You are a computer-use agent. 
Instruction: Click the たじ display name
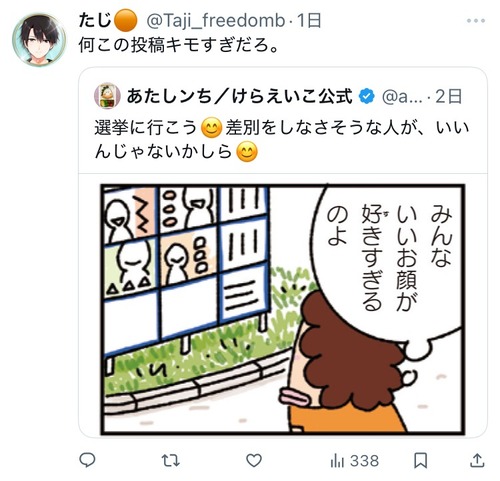(95, 20)
